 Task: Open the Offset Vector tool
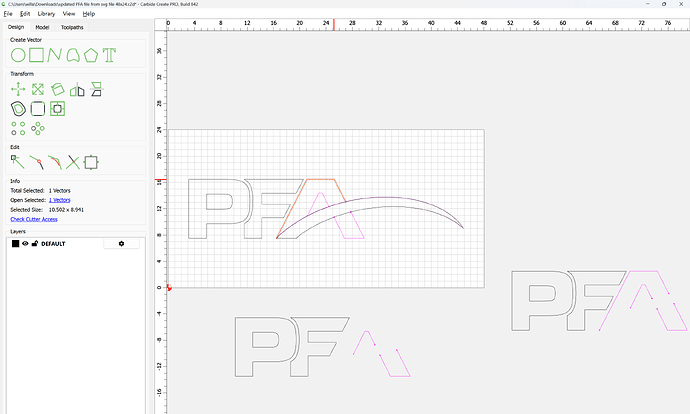[x=17, y=108]
